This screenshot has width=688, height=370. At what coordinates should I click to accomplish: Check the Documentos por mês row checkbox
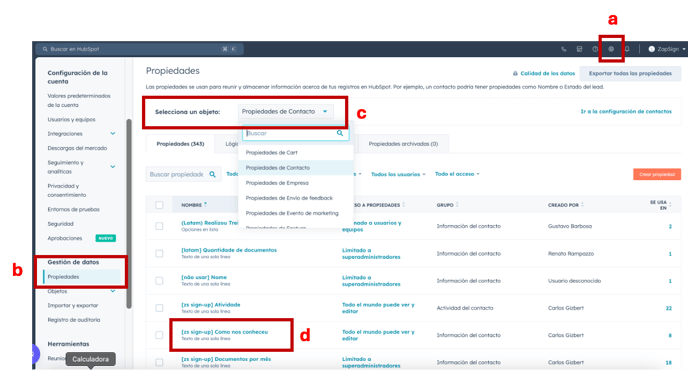pos(159,362)
